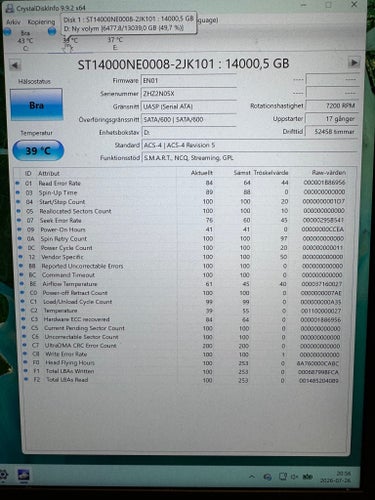This screenshot has width=375, height=500.
Task: Select the Current Pending Sector Count row
Action: pos(182,328)
